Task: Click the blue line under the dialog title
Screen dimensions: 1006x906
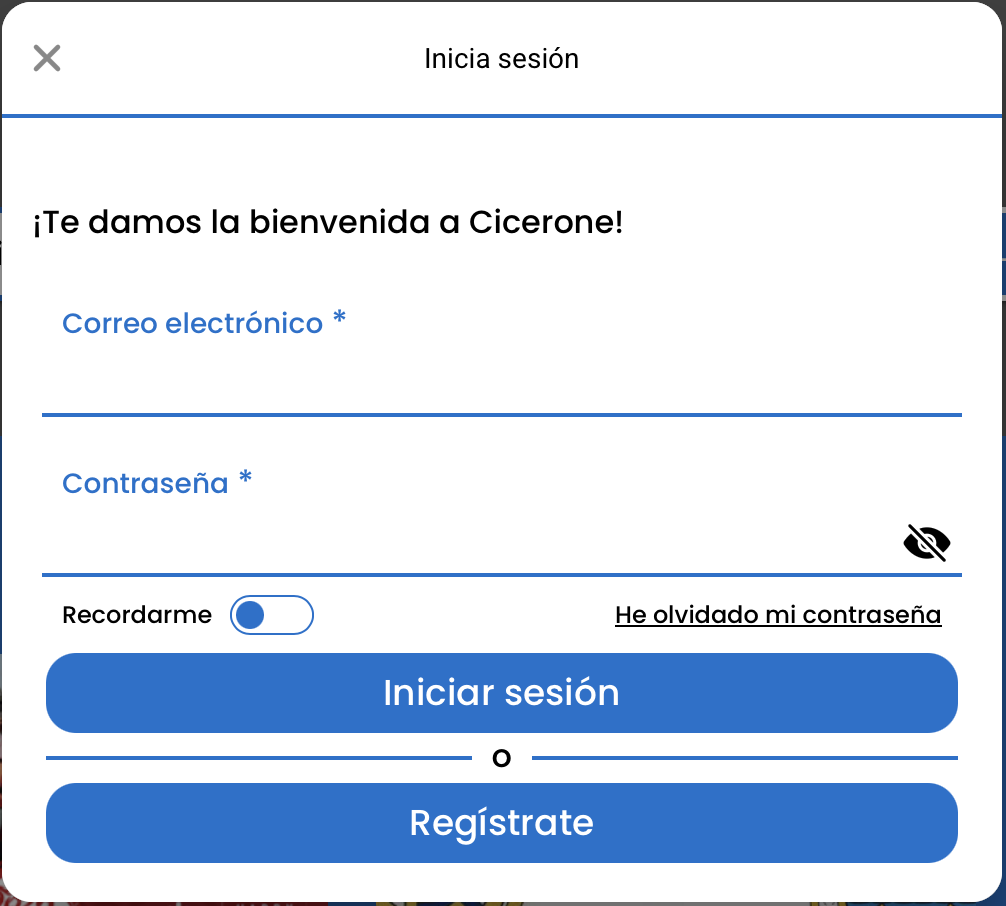Action: (x=502, y=116)
